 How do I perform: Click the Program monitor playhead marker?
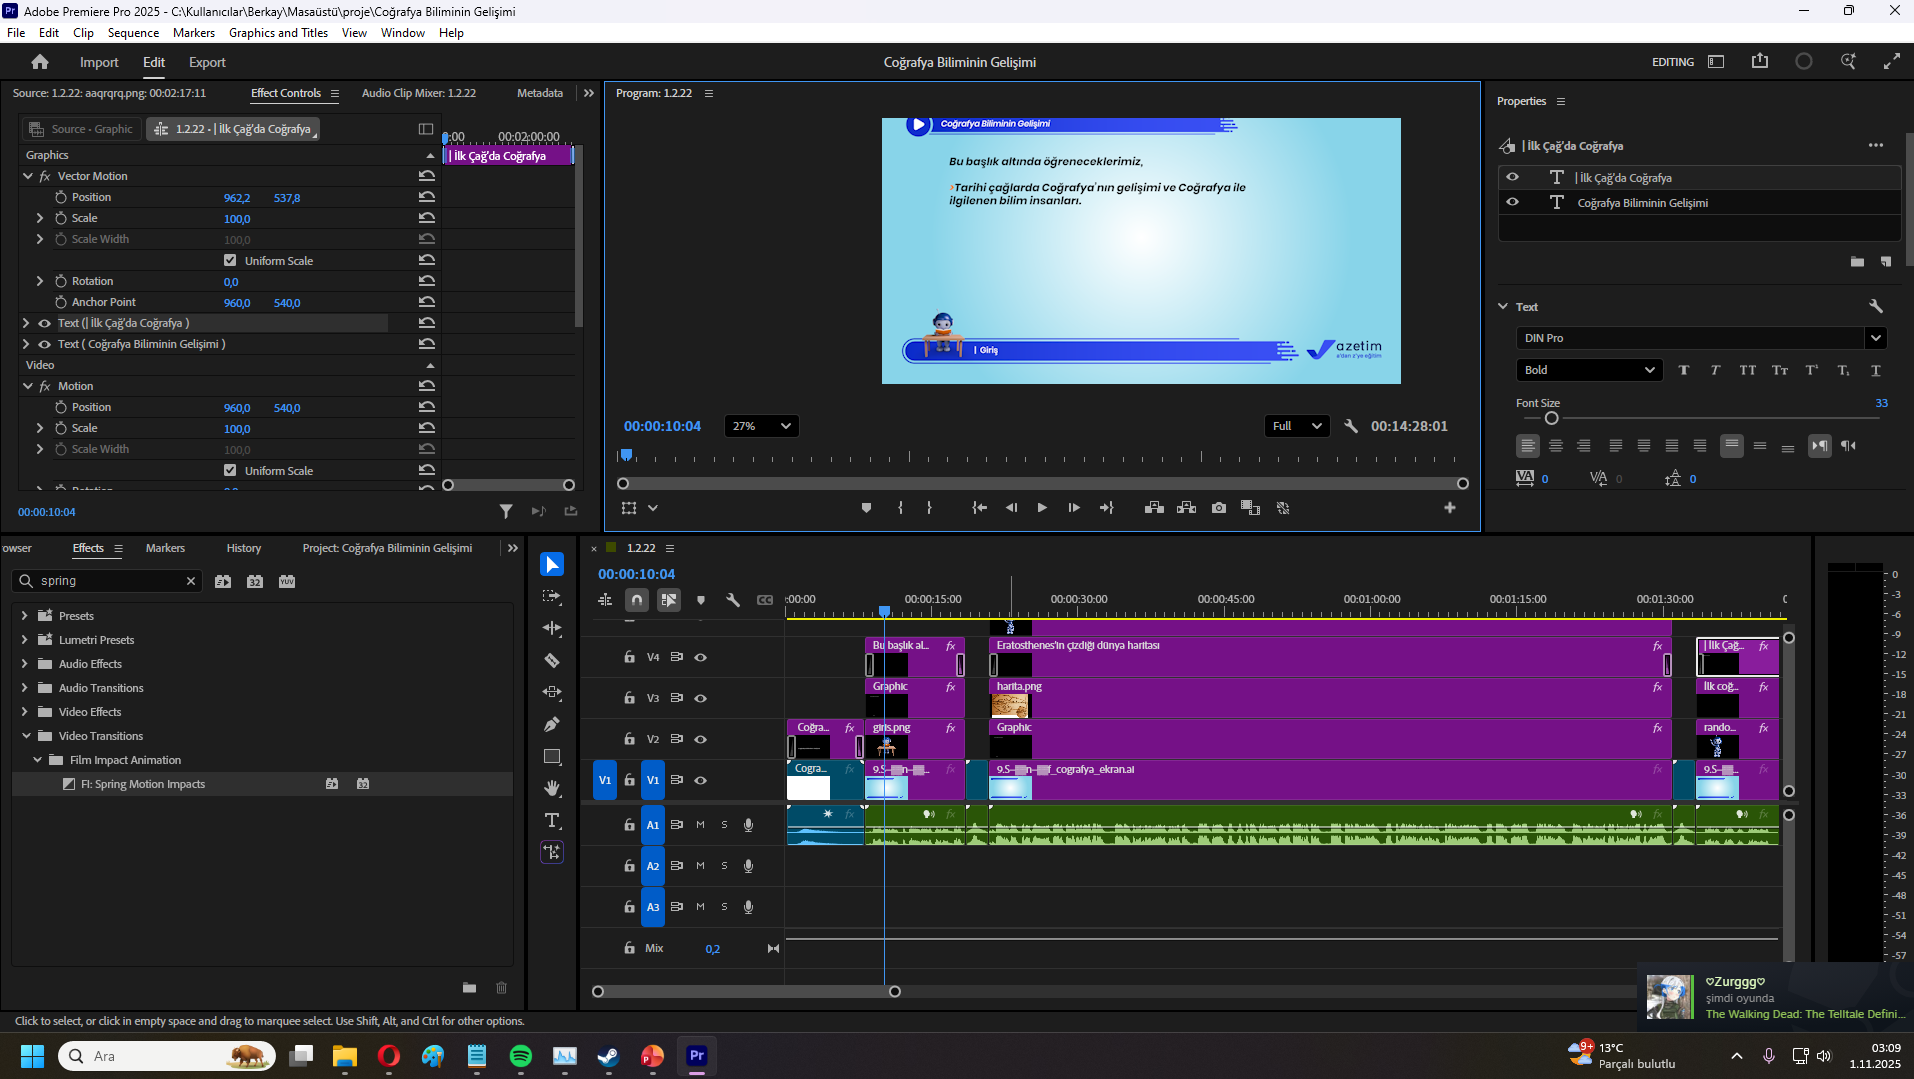(x=626, y=455)
